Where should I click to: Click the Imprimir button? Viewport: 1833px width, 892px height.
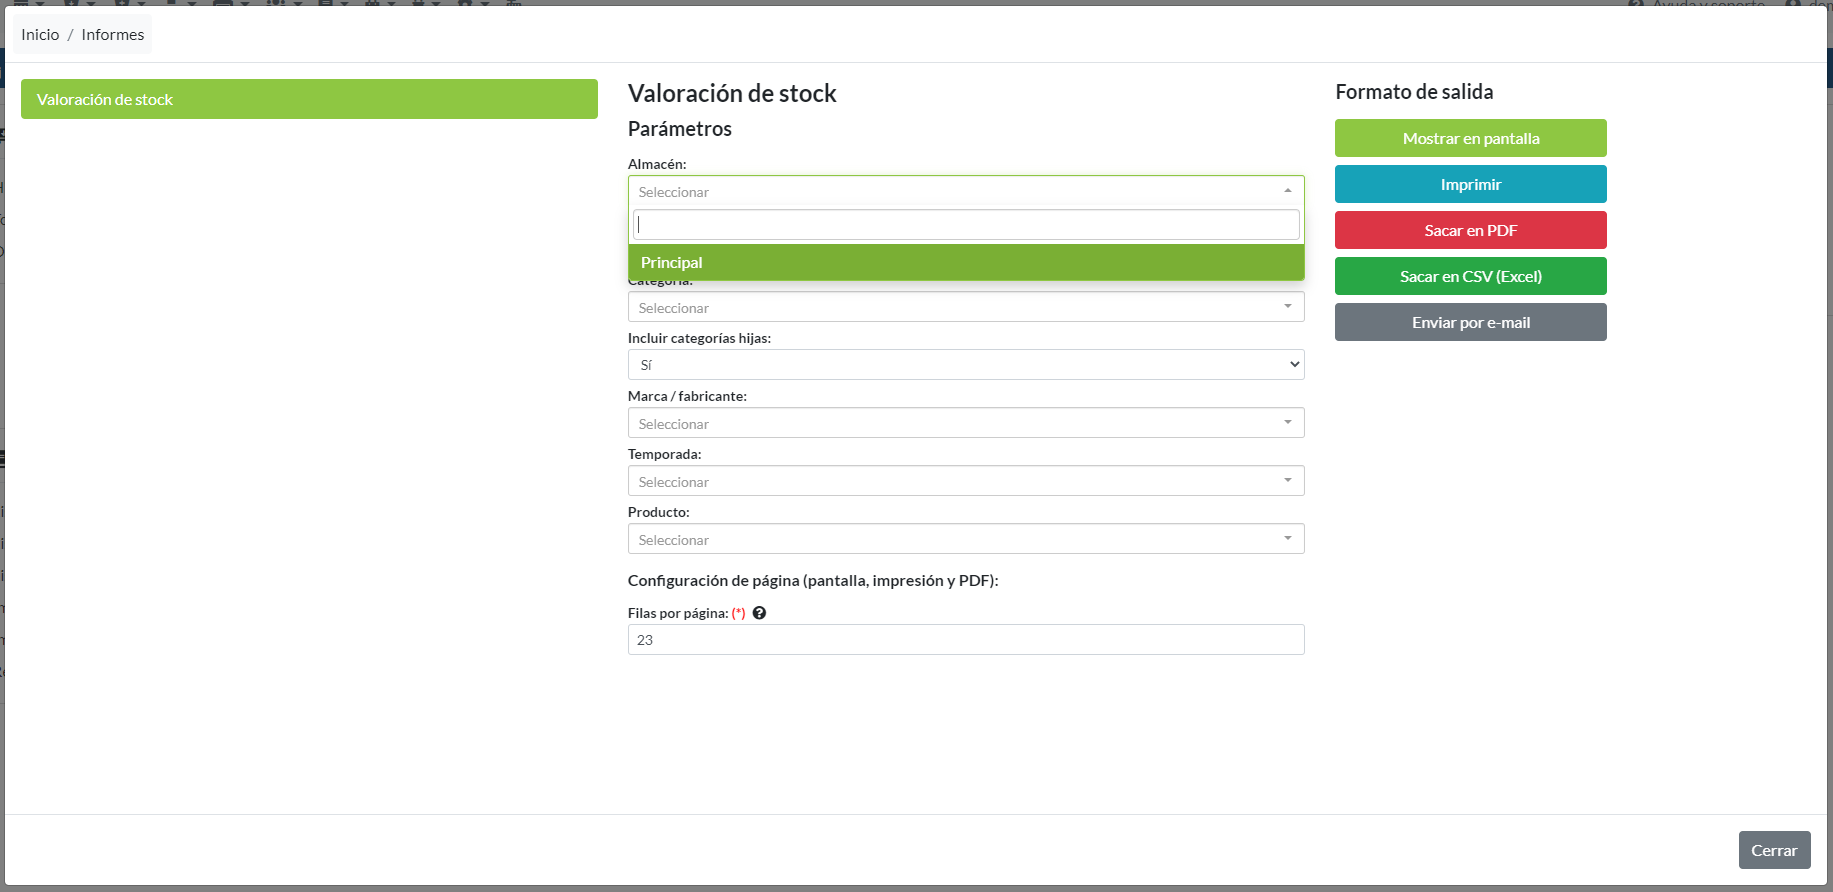(x=1470, y=185)
